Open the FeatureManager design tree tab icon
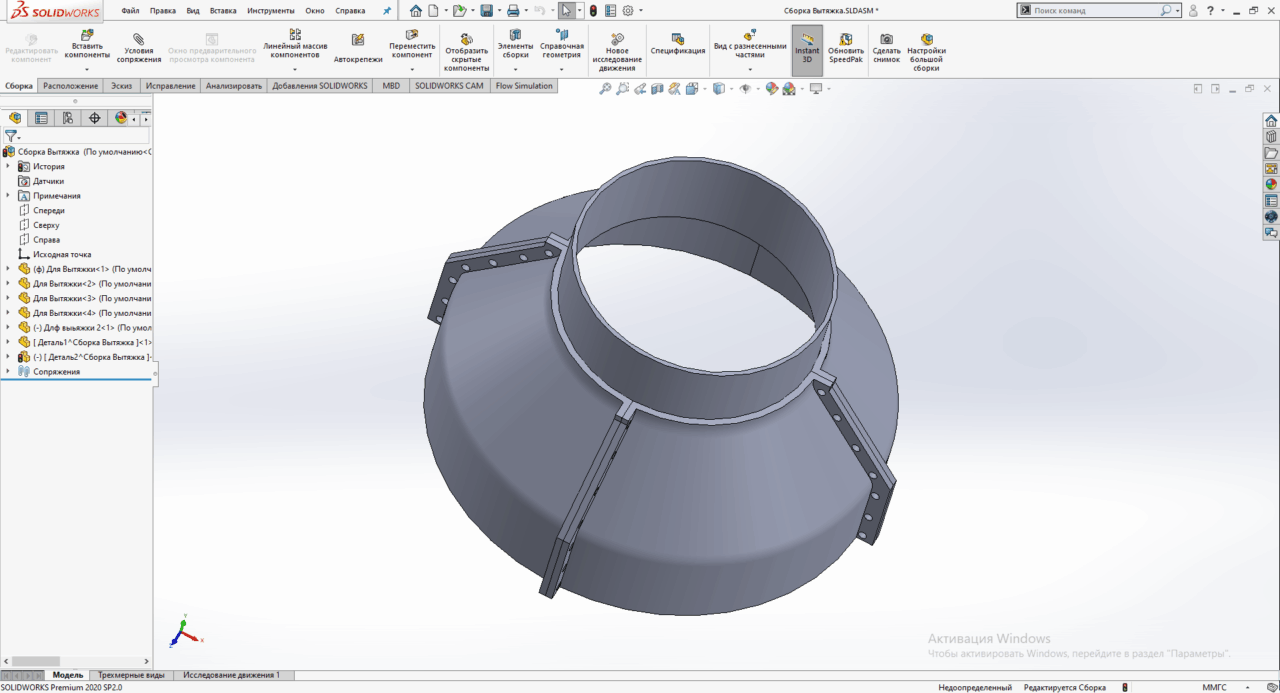This screenshot has width=1280, height=693. [15, 117]
